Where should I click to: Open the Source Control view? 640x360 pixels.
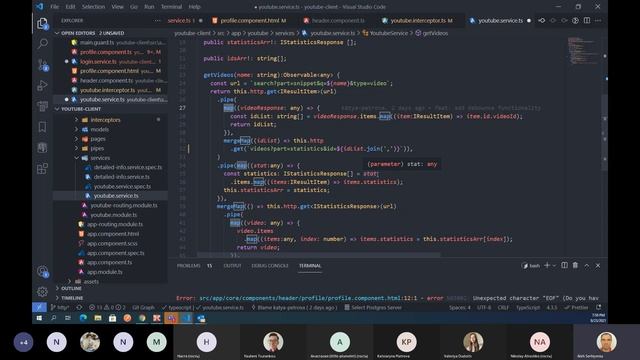point(42,64)
